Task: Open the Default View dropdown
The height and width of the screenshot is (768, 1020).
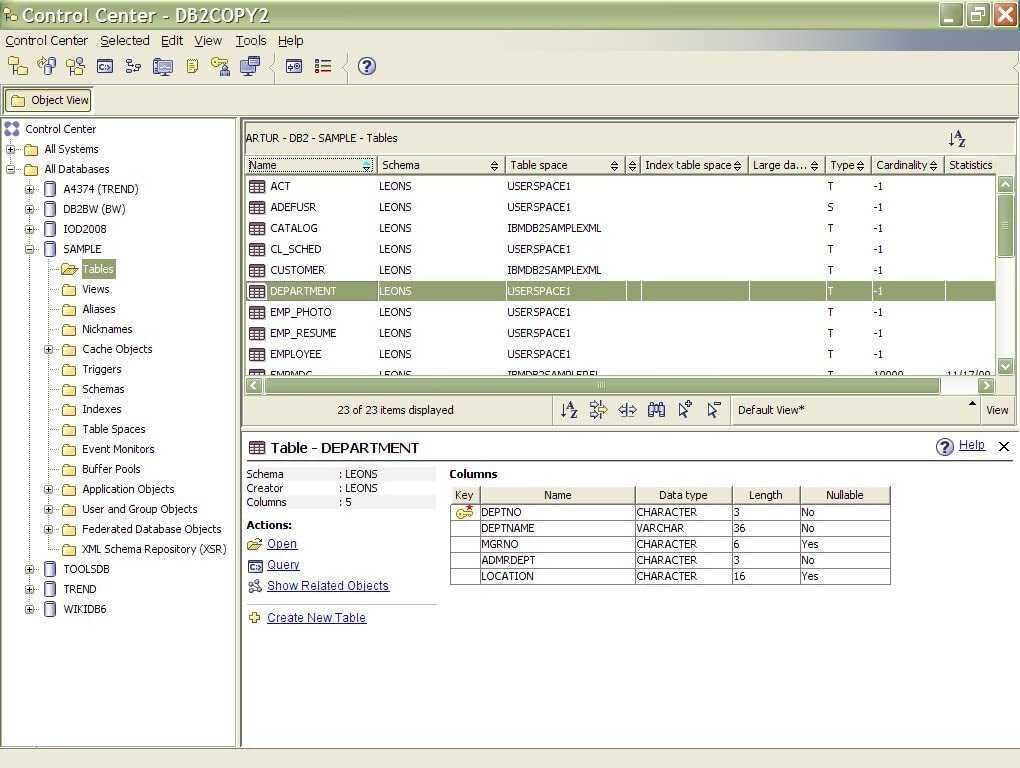Action: tap(856, 410)
